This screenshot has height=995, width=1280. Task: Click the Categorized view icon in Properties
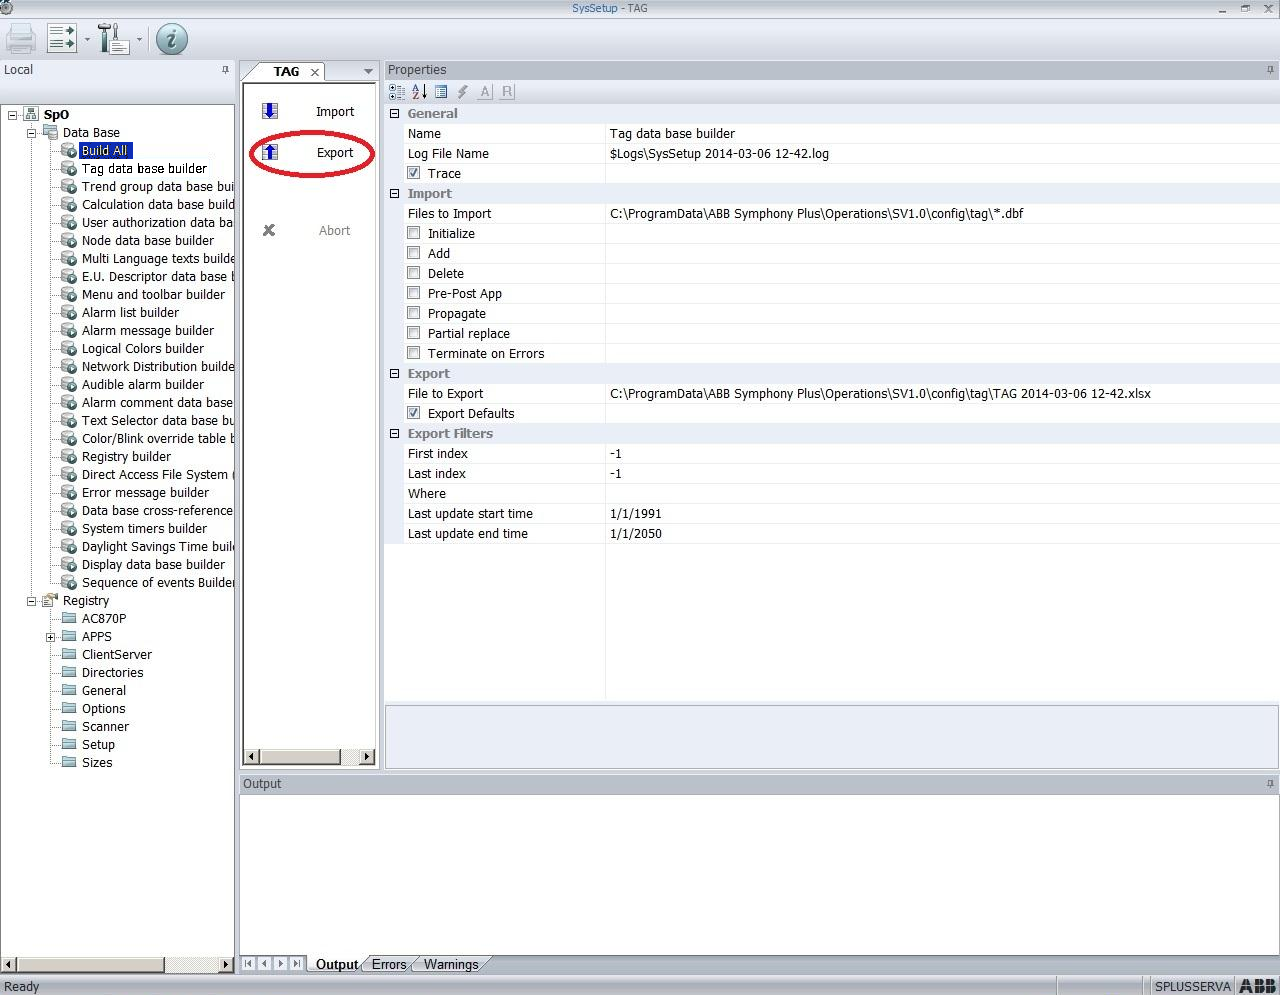coord(396,91)
